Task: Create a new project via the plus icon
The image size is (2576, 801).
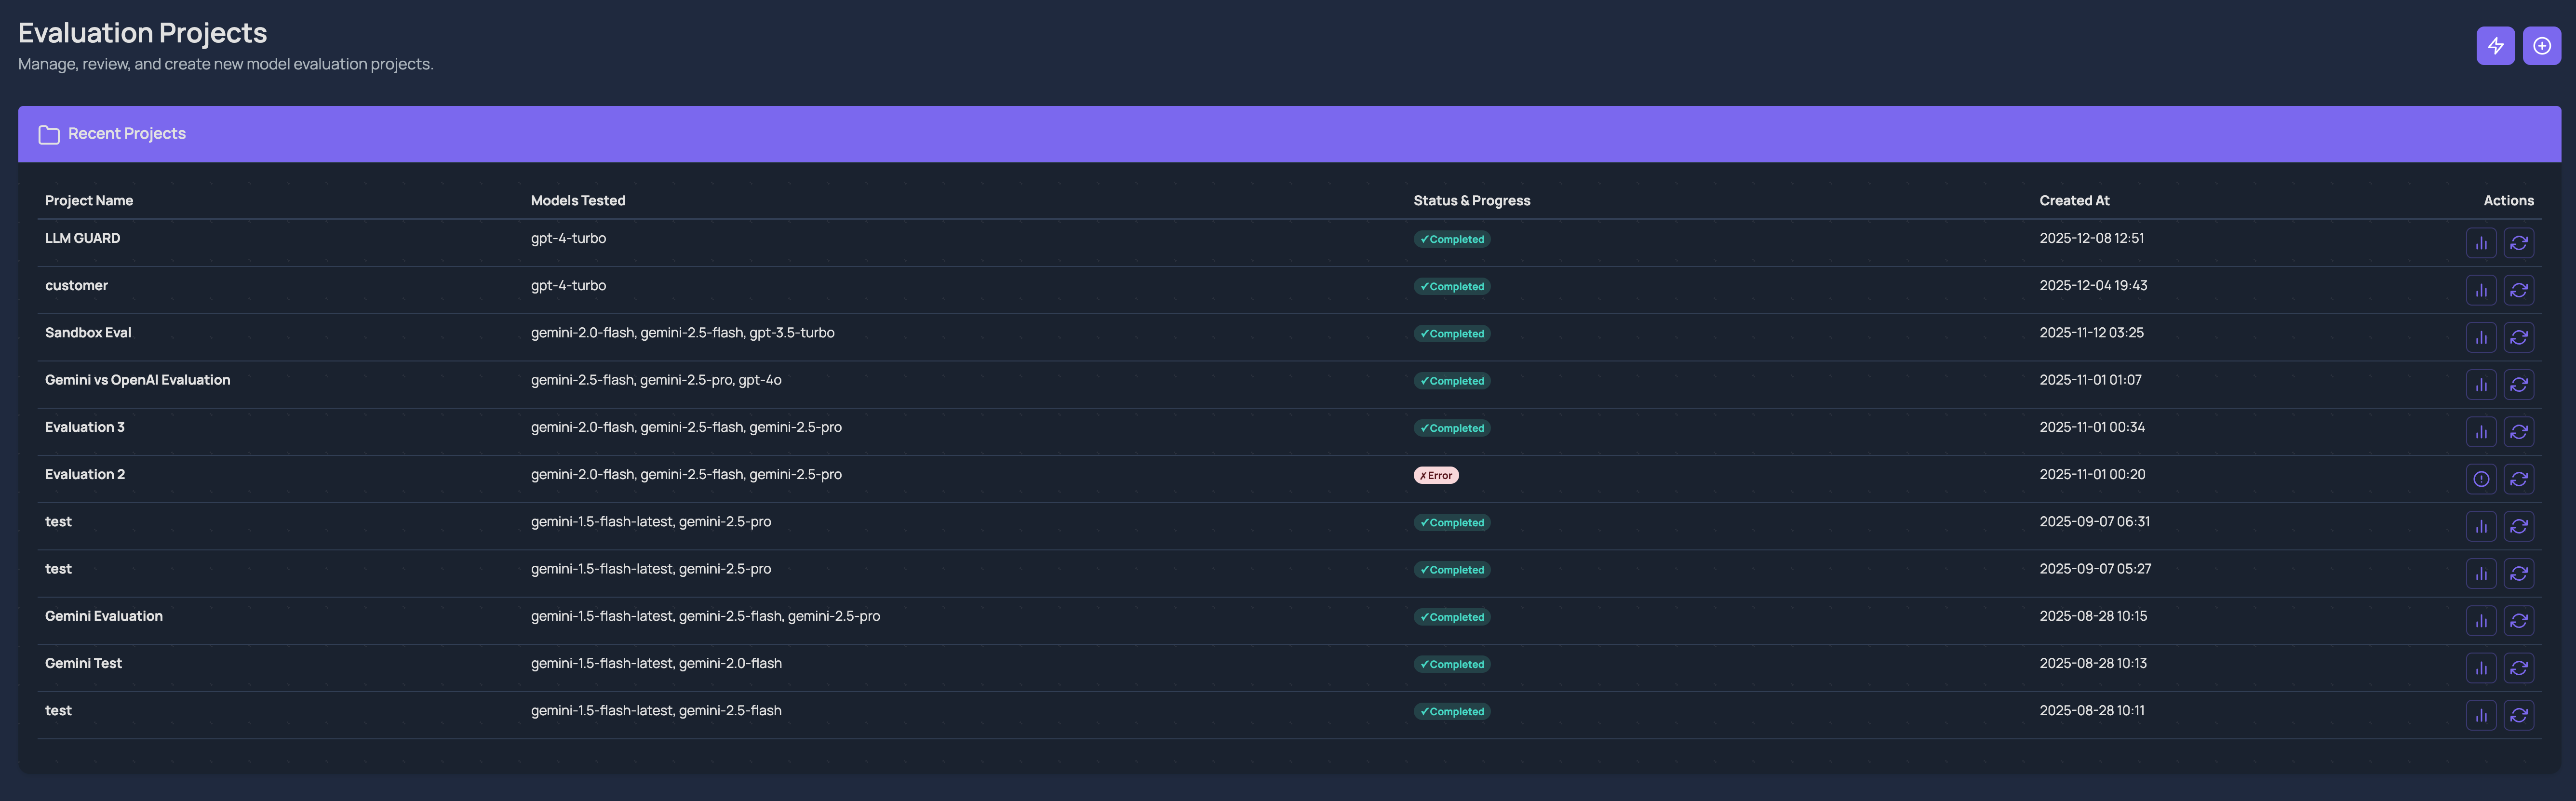Action: tap(2541, 45)
